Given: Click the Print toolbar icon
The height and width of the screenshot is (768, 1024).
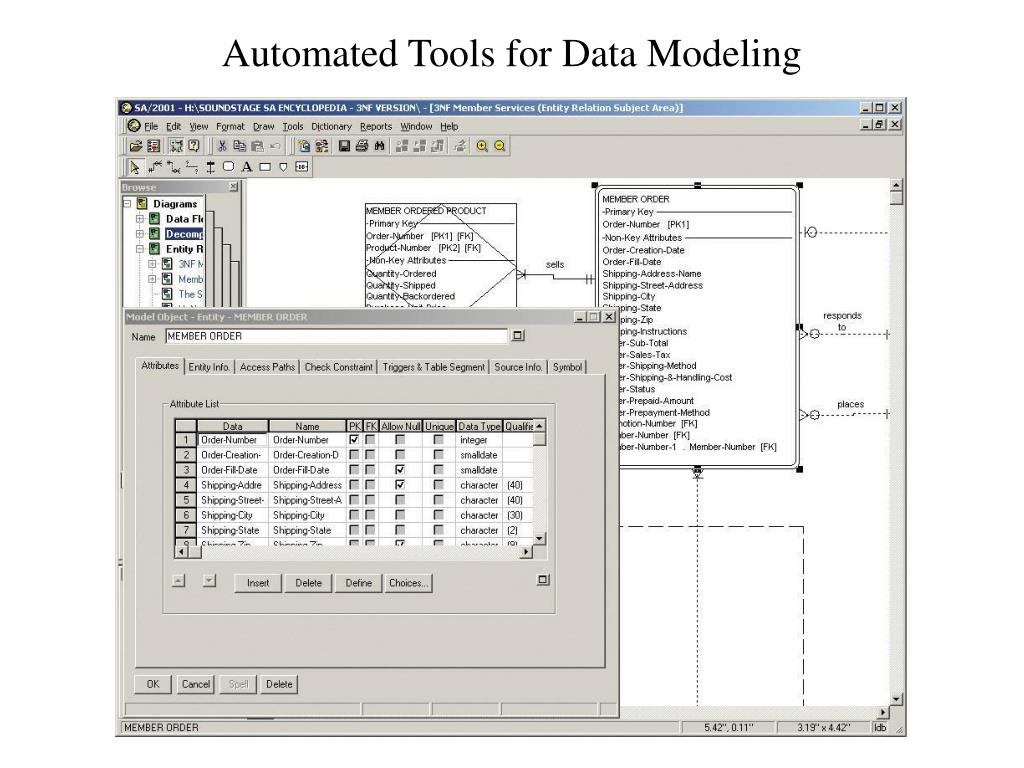Looking at the screenshot, I should pyautogui.click(x=360, y=146).
